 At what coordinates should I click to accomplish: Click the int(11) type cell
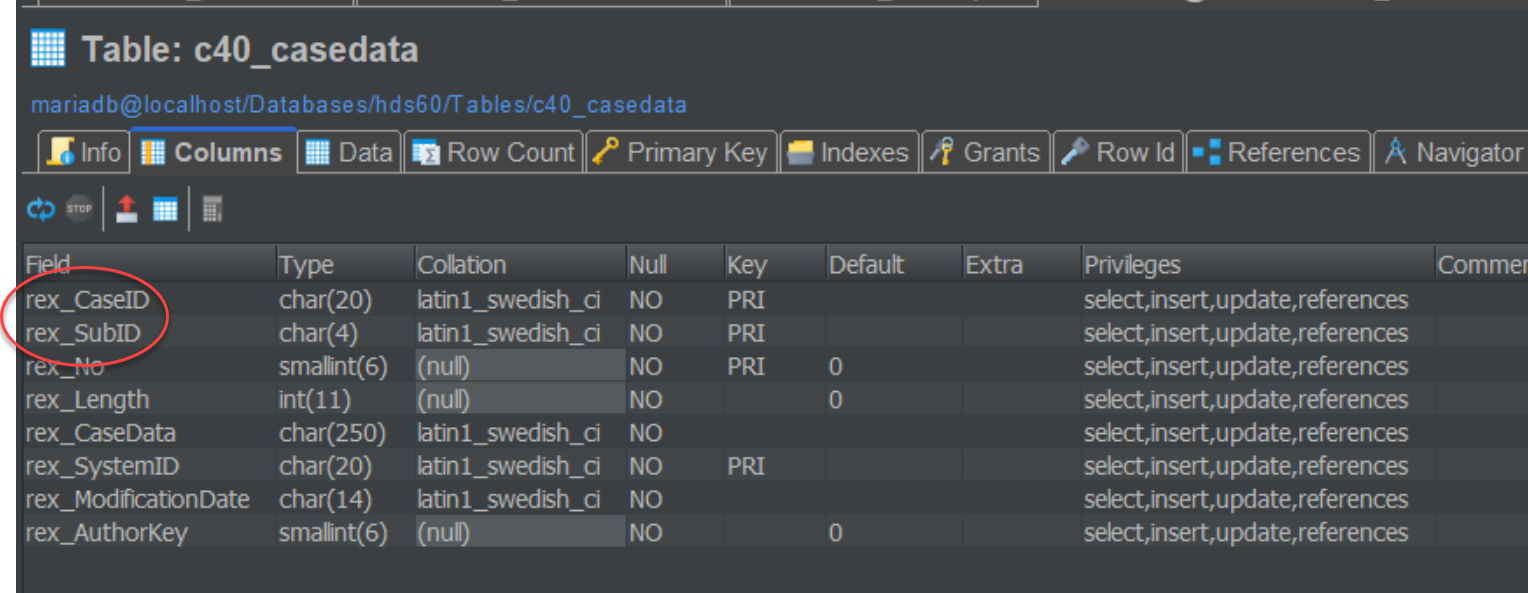(x=345, y=399)
